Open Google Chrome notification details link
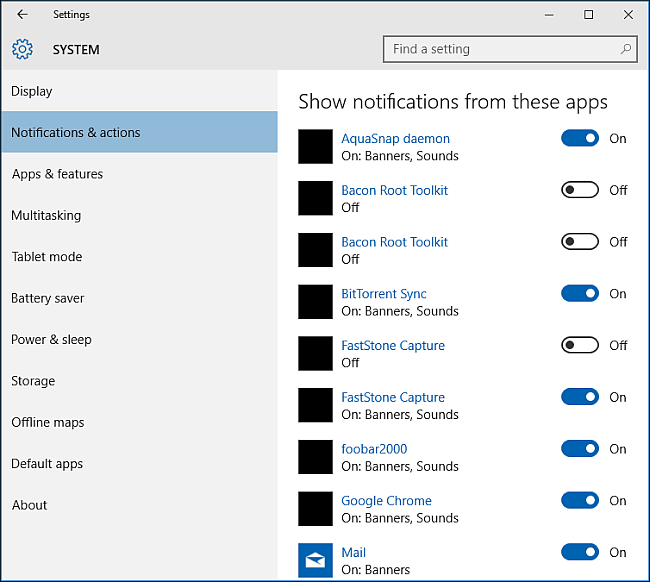650x582 pixels. click(386, 501)
